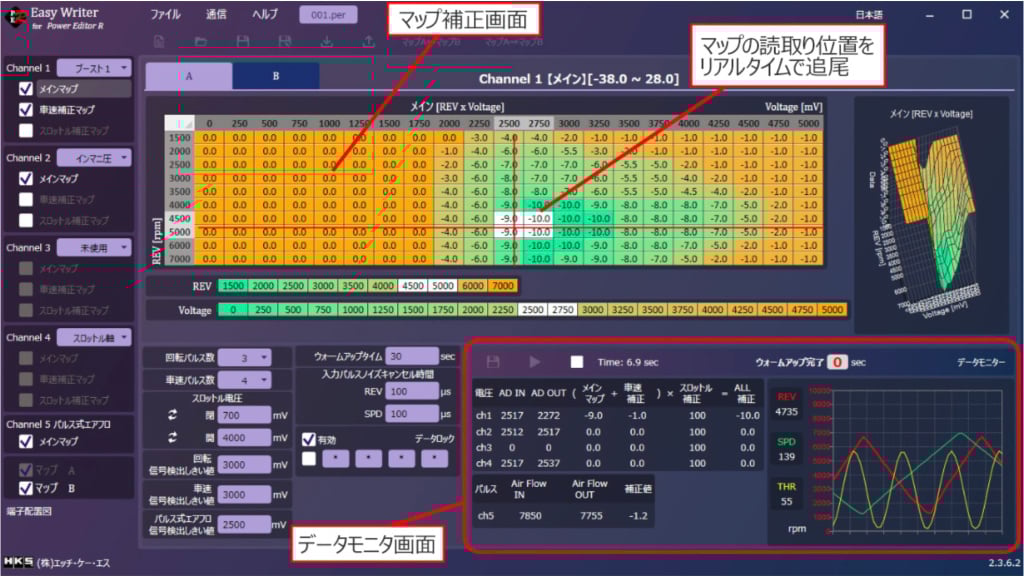Screen dimensions: 1024x577
Task: Open the 端子配置図 link
Action: pos(30,510)
